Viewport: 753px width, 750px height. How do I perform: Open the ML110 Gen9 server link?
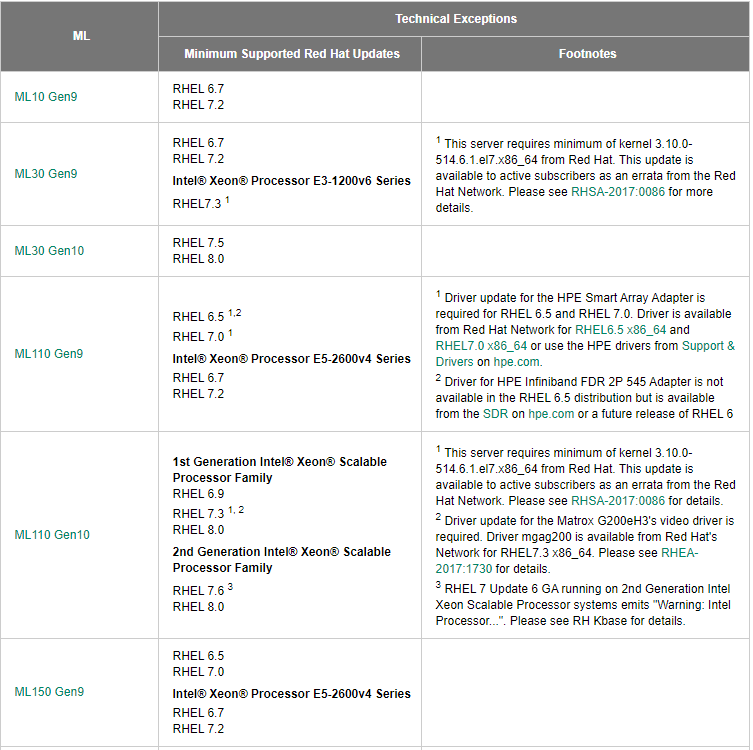click(x=49, y=353)
